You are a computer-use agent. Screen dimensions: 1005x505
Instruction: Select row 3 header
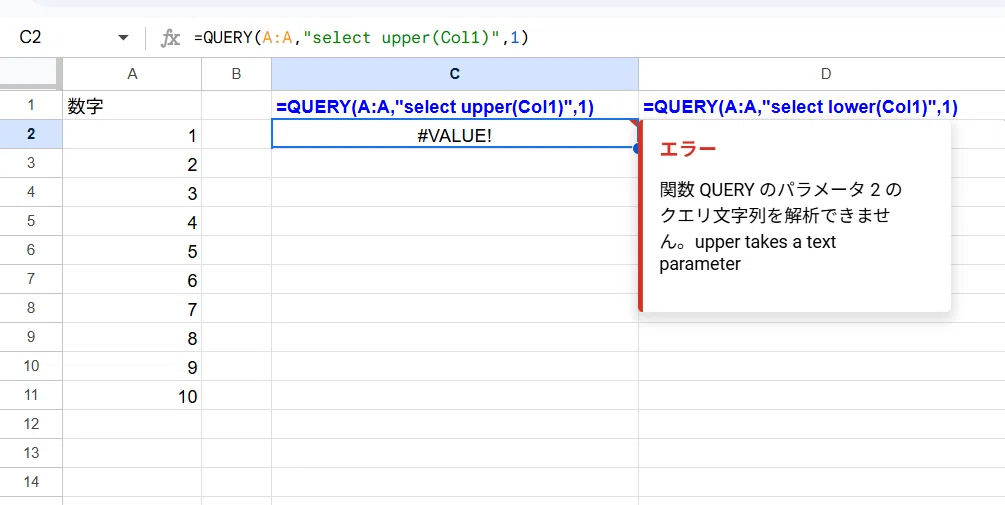(x=31, y=163)
